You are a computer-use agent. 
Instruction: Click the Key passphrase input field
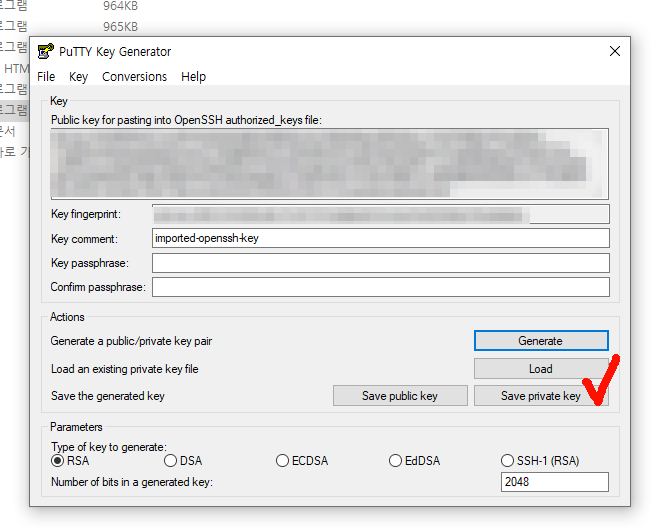[x=381, y=263]
